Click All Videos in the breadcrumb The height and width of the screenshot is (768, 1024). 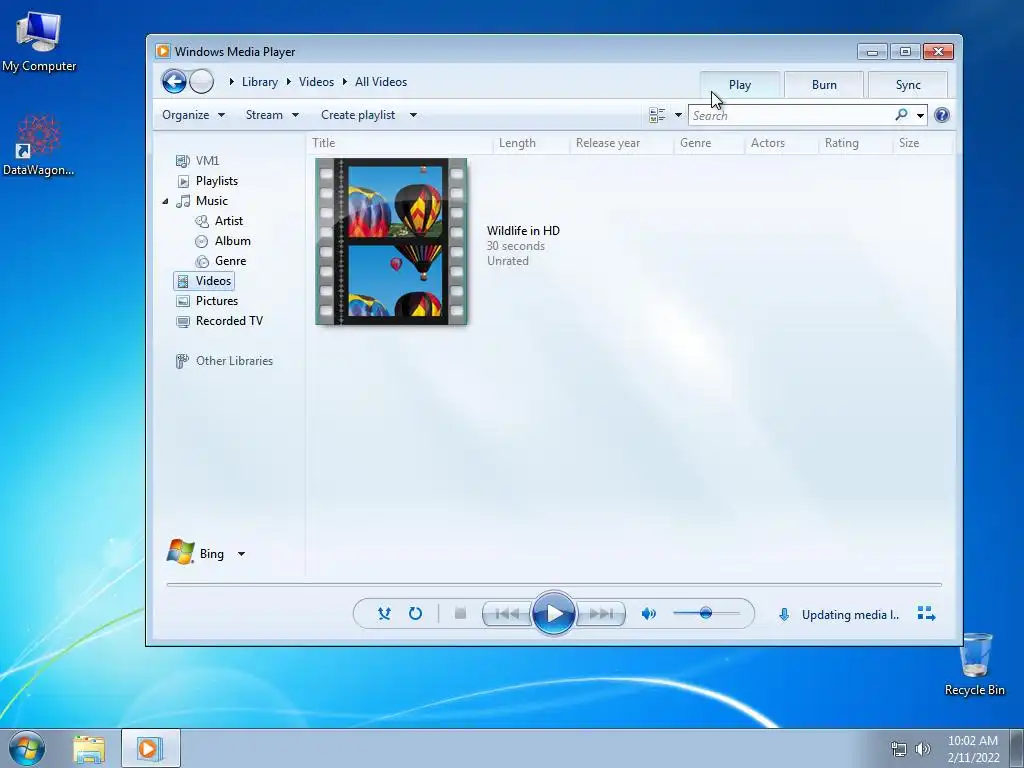point(381,82)
